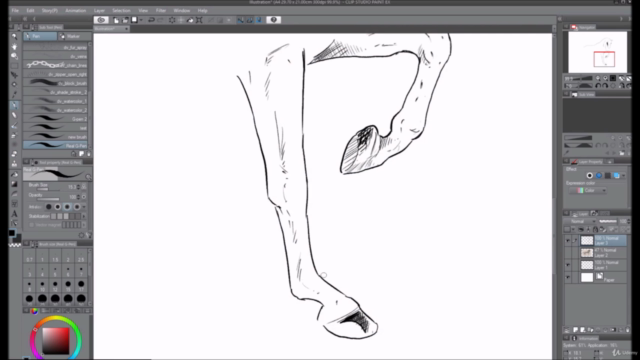Select the dv_block_brush preset
Screen dimensions: 640x360
pos(56,83)
